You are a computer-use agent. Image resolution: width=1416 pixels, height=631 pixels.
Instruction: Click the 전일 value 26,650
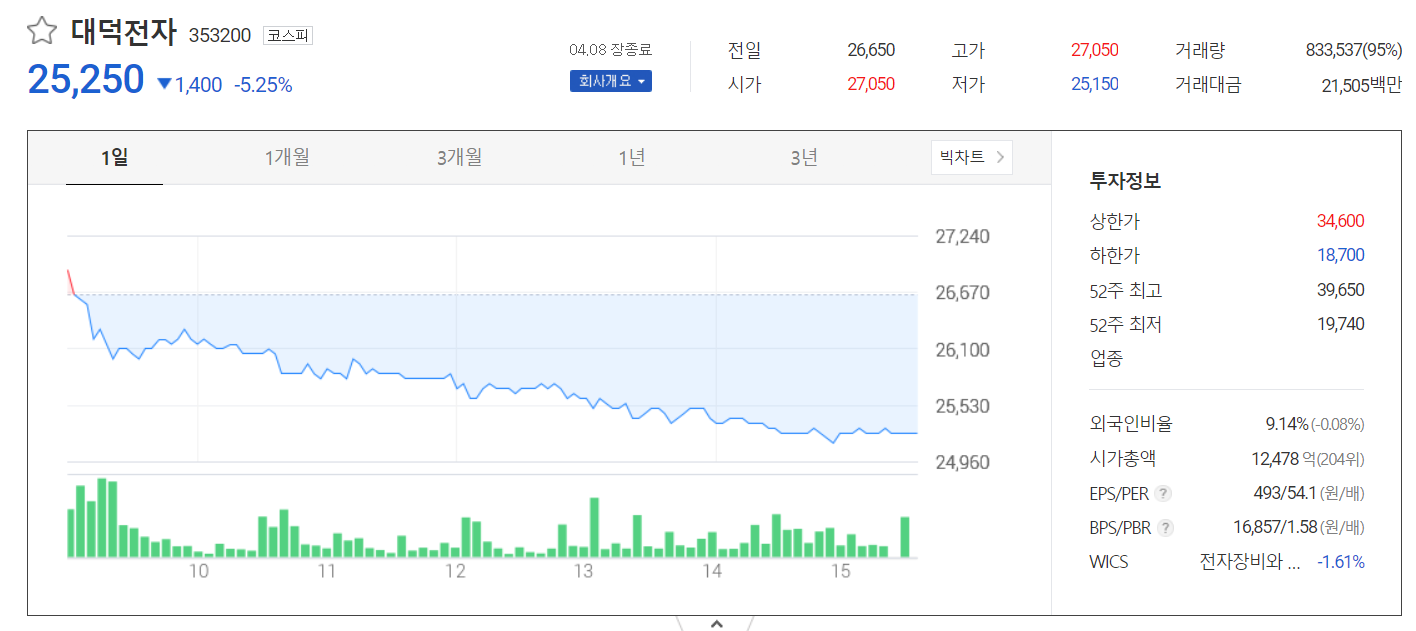coord(871,50)
